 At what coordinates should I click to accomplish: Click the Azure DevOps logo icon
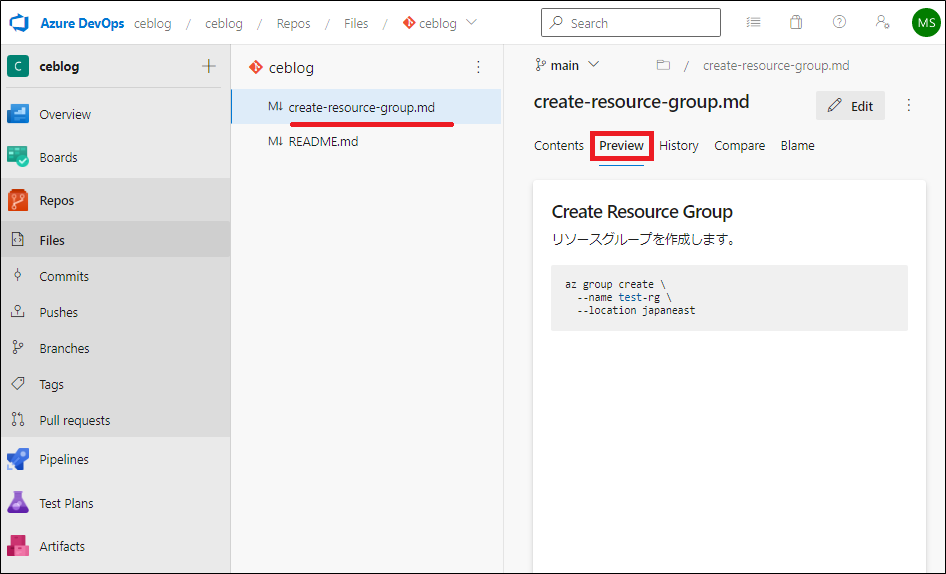point(19,23)
